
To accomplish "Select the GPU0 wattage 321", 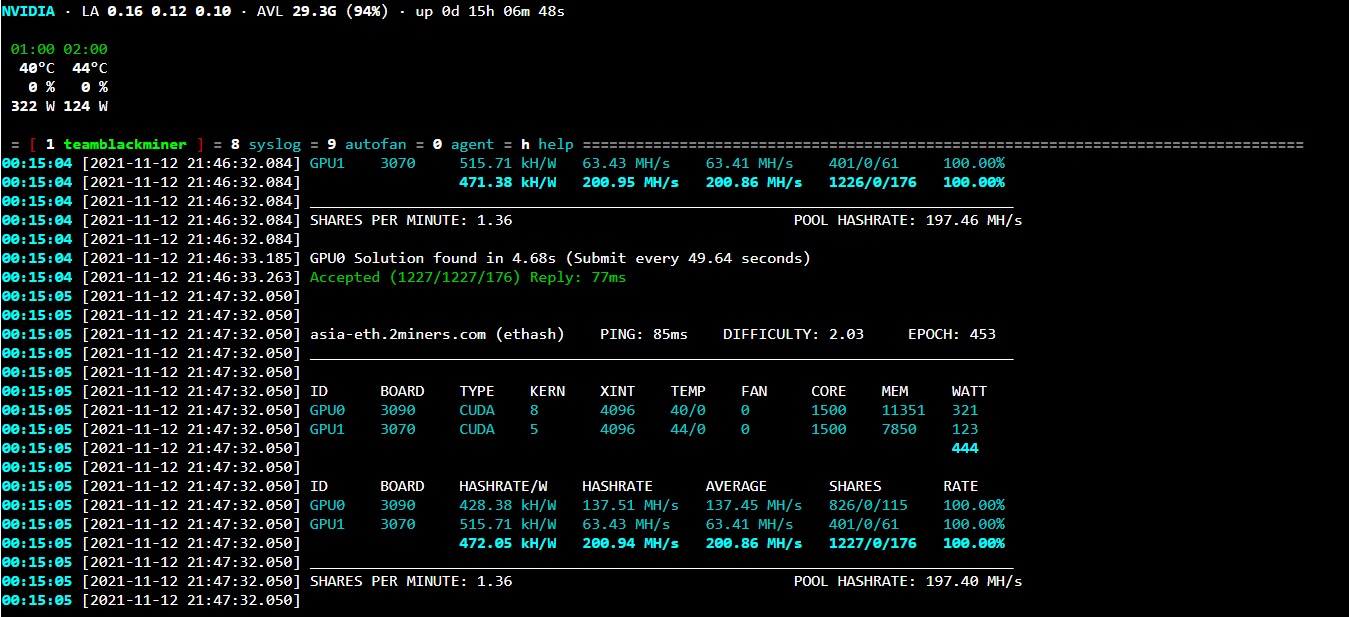I will click(x=965, y=410).
